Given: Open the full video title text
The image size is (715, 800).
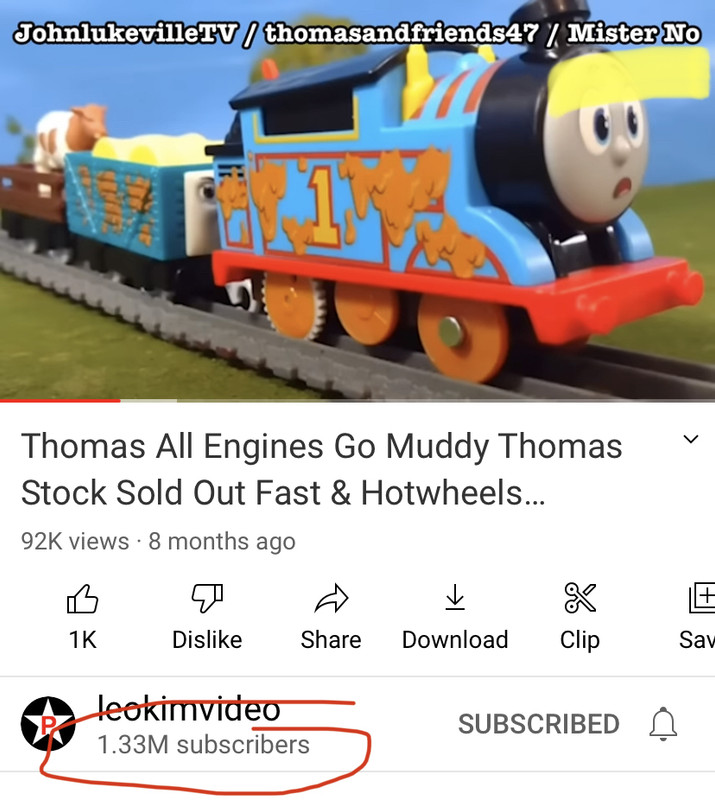Looking at the screenshot, I should pyautogui.click(x=322, y=469).
